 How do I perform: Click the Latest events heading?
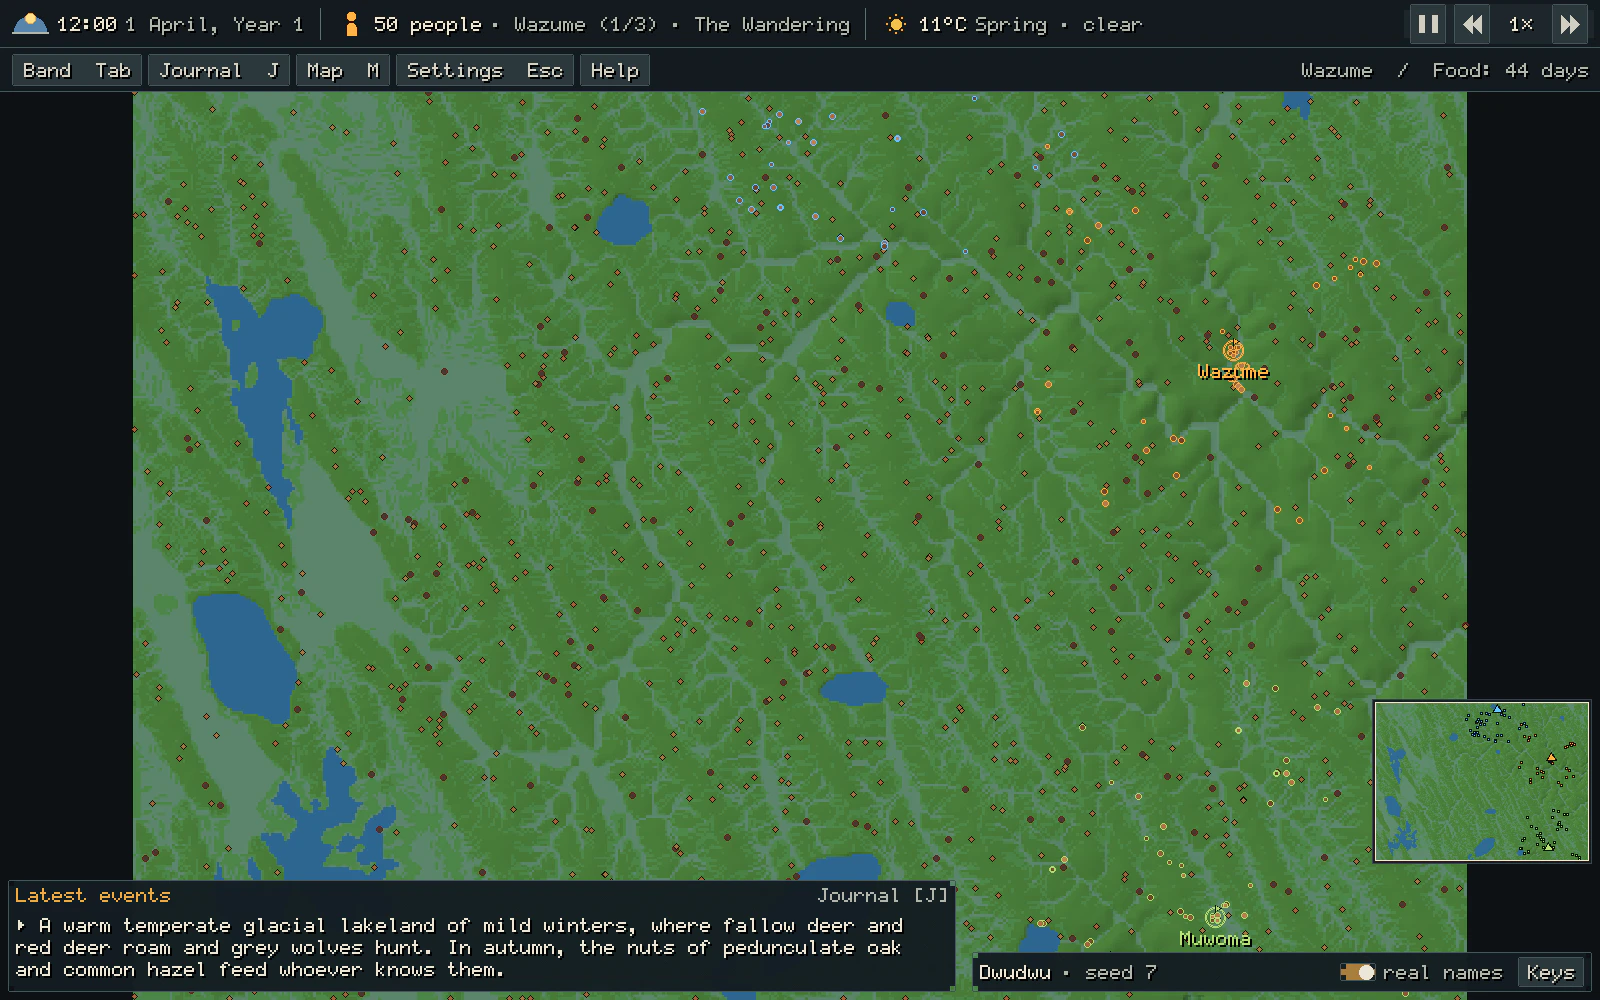pyautogui.click(x=92, y=895)
